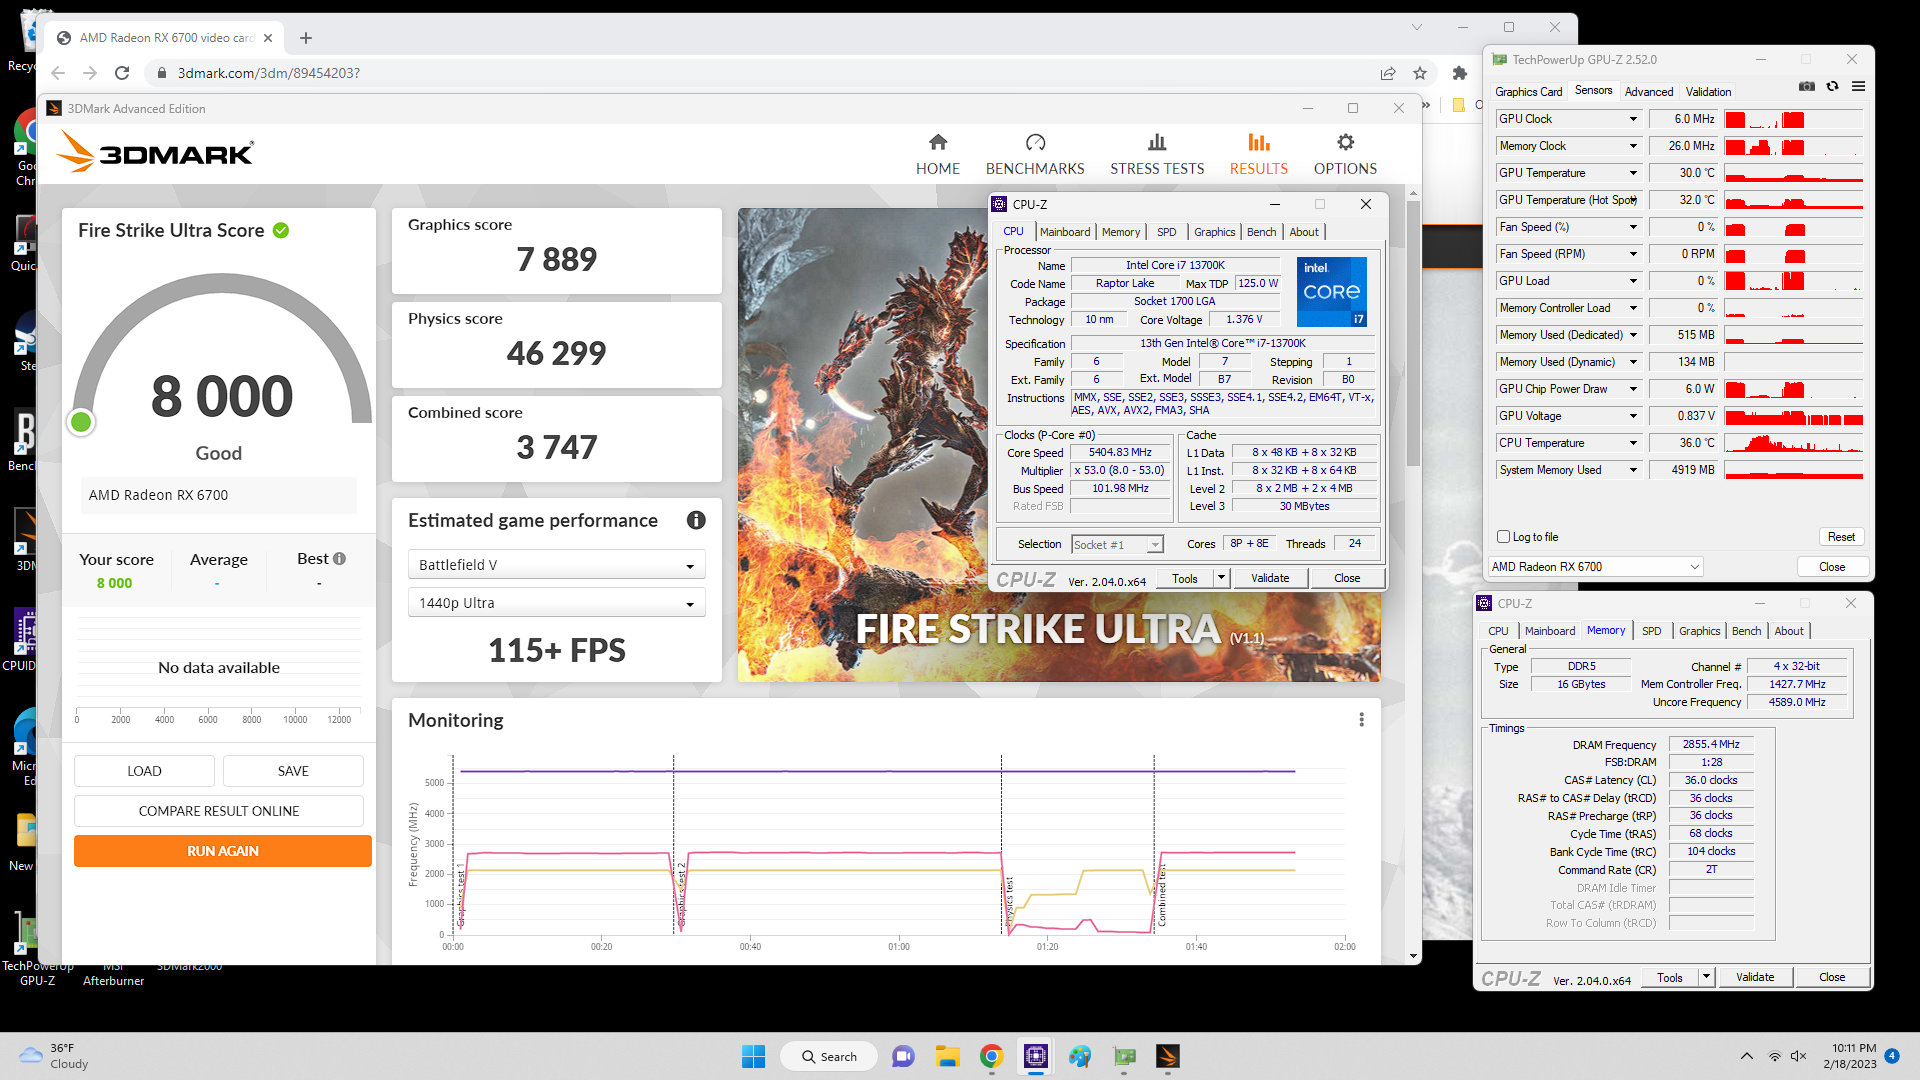Open the CPU Temperature sensor dropdown
This screenshot has height=1080, width=1920.
coord(1633,443)
